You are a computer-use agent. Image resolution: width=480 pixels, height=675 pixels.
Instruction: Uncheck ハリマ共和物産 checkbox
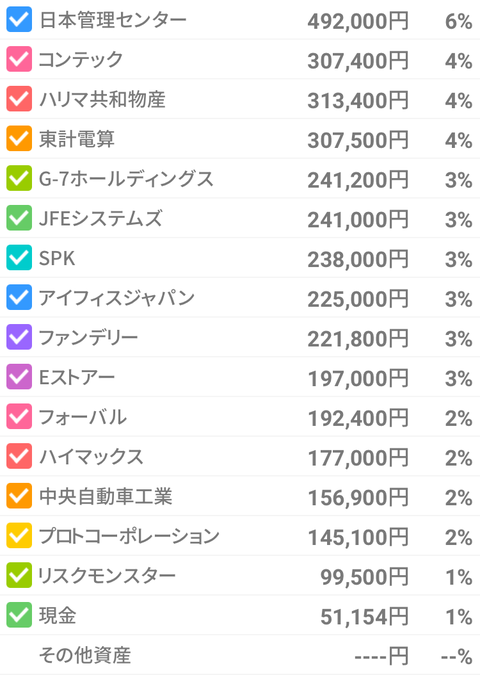click(x=19, y=99)
